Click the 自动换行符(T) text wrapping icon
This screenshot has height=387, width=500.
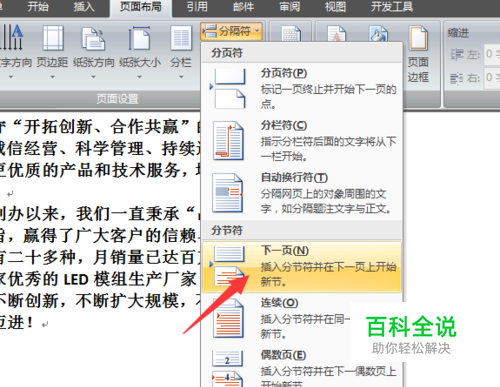[x=228, y=193]
